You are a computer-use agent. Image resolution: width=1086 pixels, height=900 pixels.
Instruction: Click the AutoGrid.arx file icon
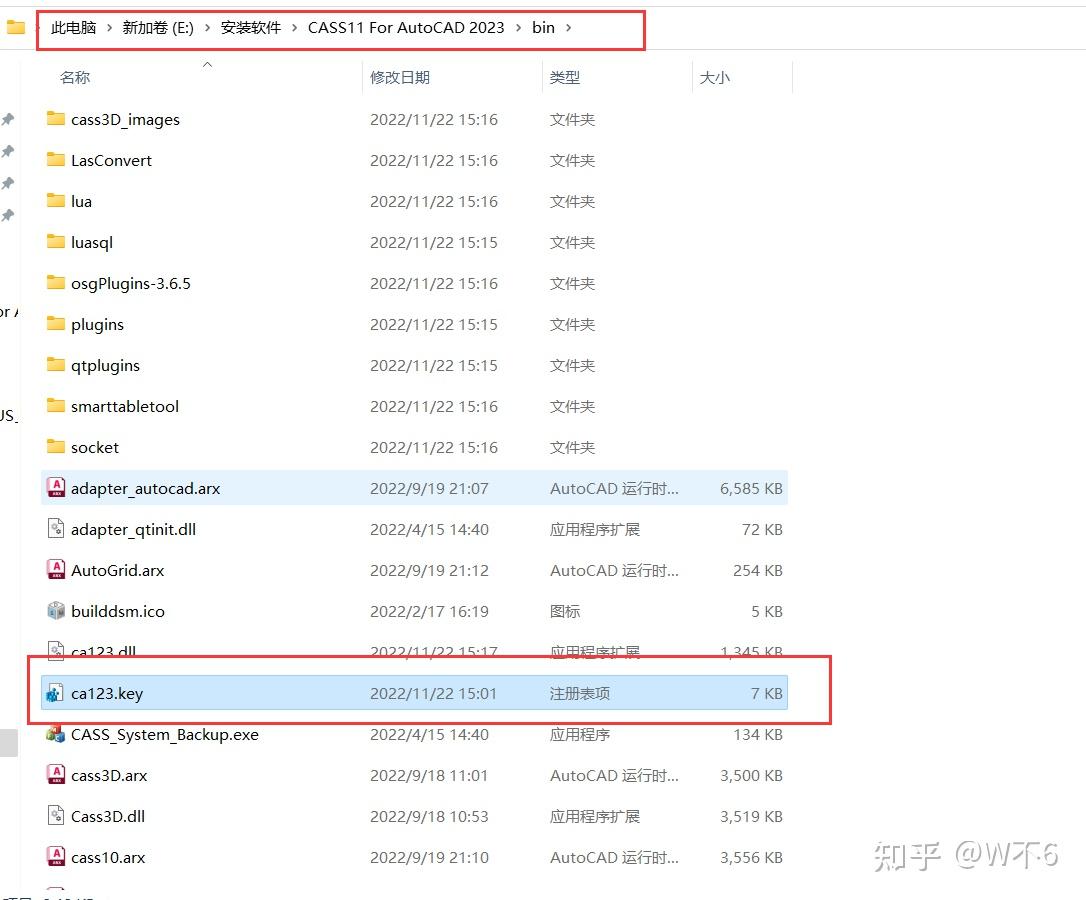(56, 570)
